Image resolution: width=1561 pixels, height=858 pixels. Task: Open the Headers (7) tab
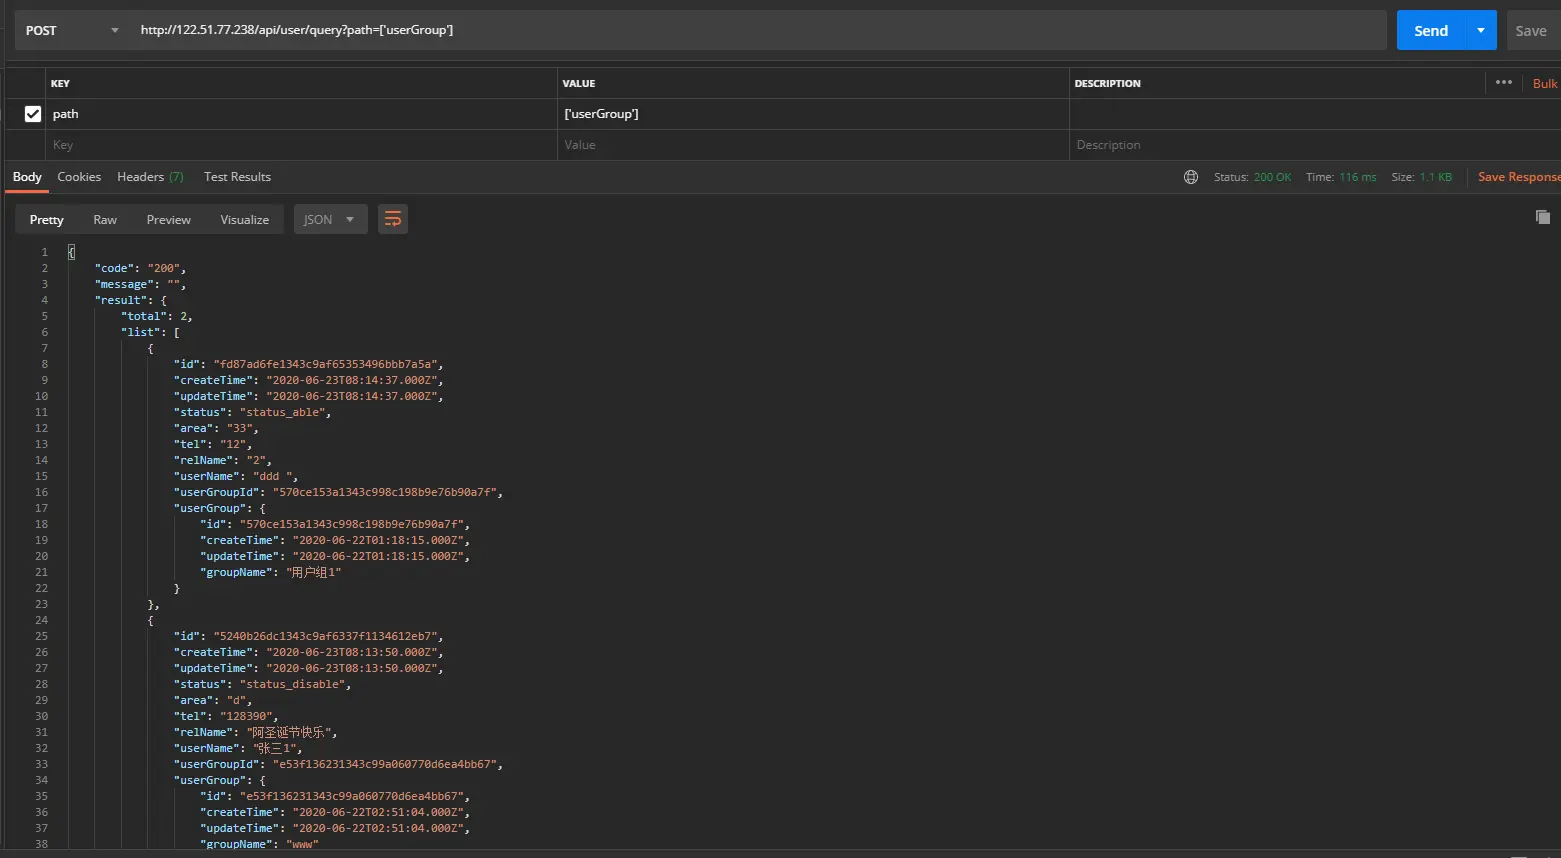[x=150, y=177]
